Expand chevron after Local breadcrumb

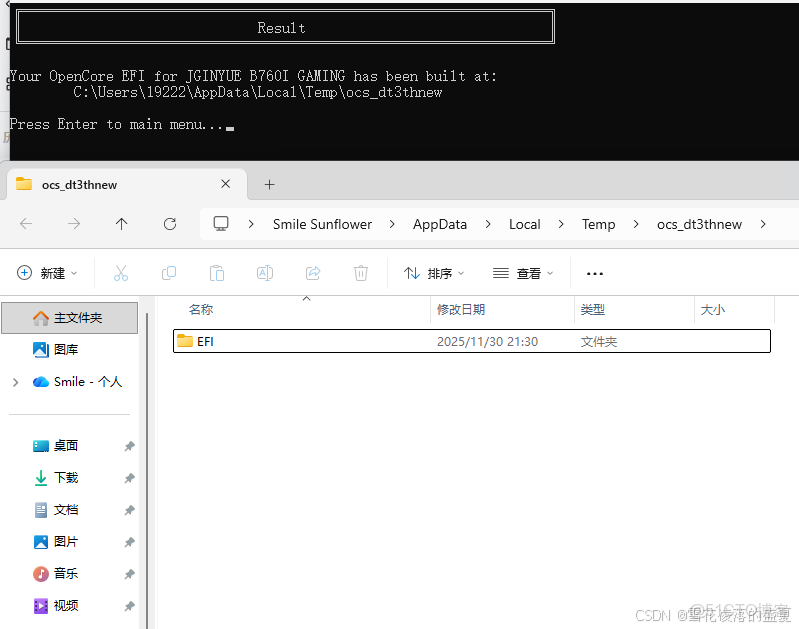pos(561,224)
